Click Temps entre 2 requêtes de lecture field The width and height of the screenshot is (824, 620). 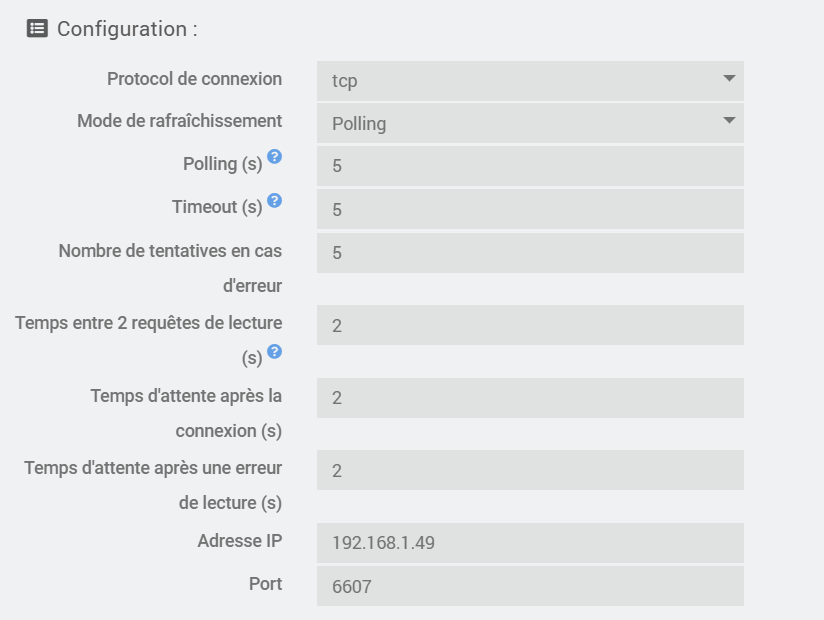pos(530,325)
